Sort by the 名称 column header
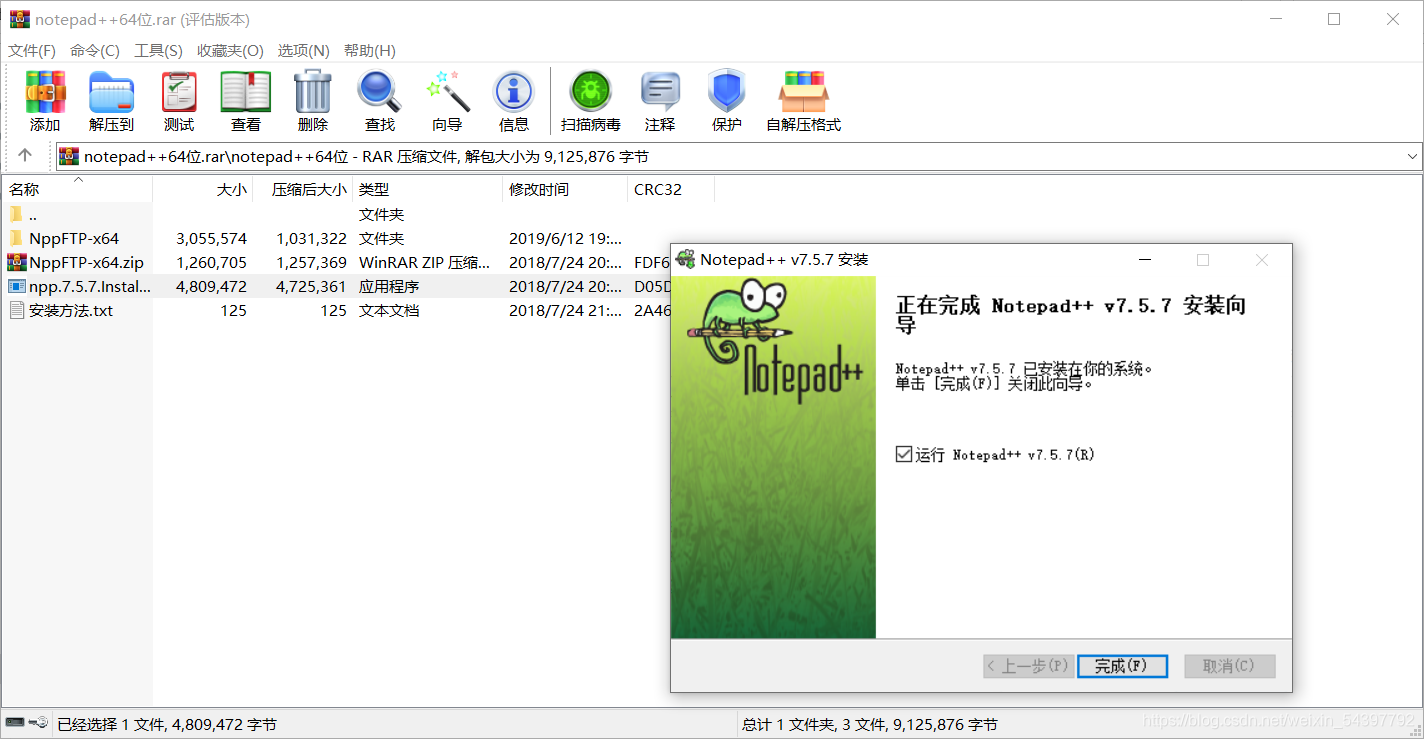Image resolution: width=1424 pixels, height=739 pixels. coord(77,189)
